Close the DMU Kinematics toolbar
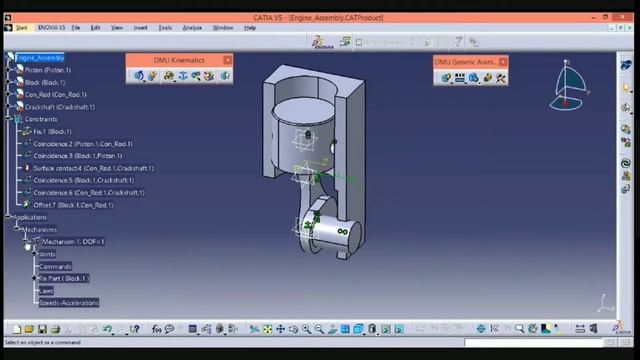Viewport: 640px width, 360px height. pyautogui.click(x=228, y=60)
